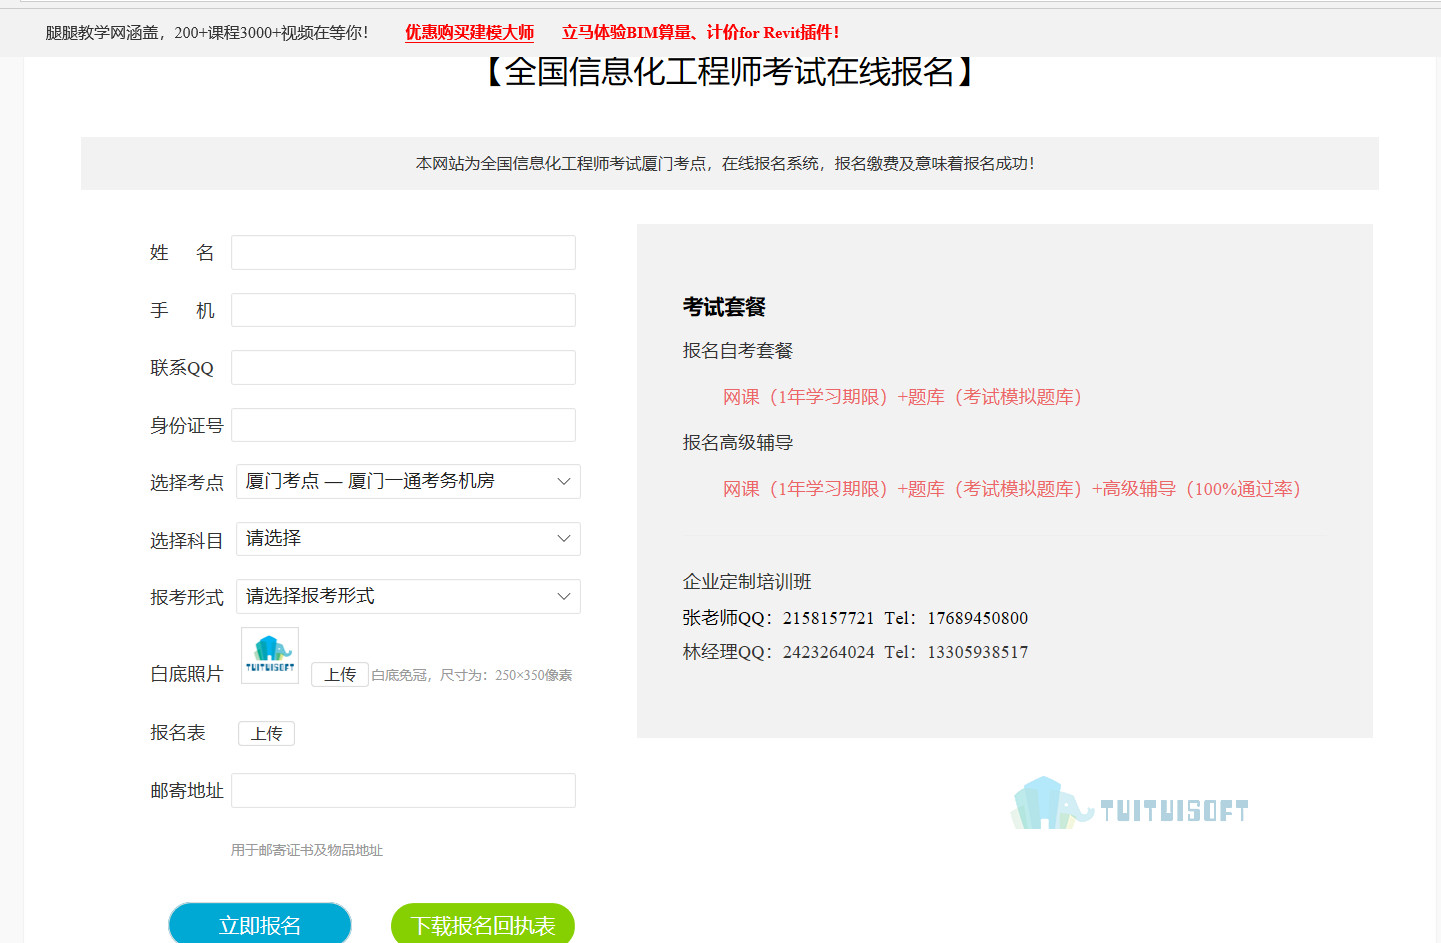This screenshot has height=943, width=1441.
Task: Click the 全国信息化工程师考试在线报名 page title
Action: [730, 72]
